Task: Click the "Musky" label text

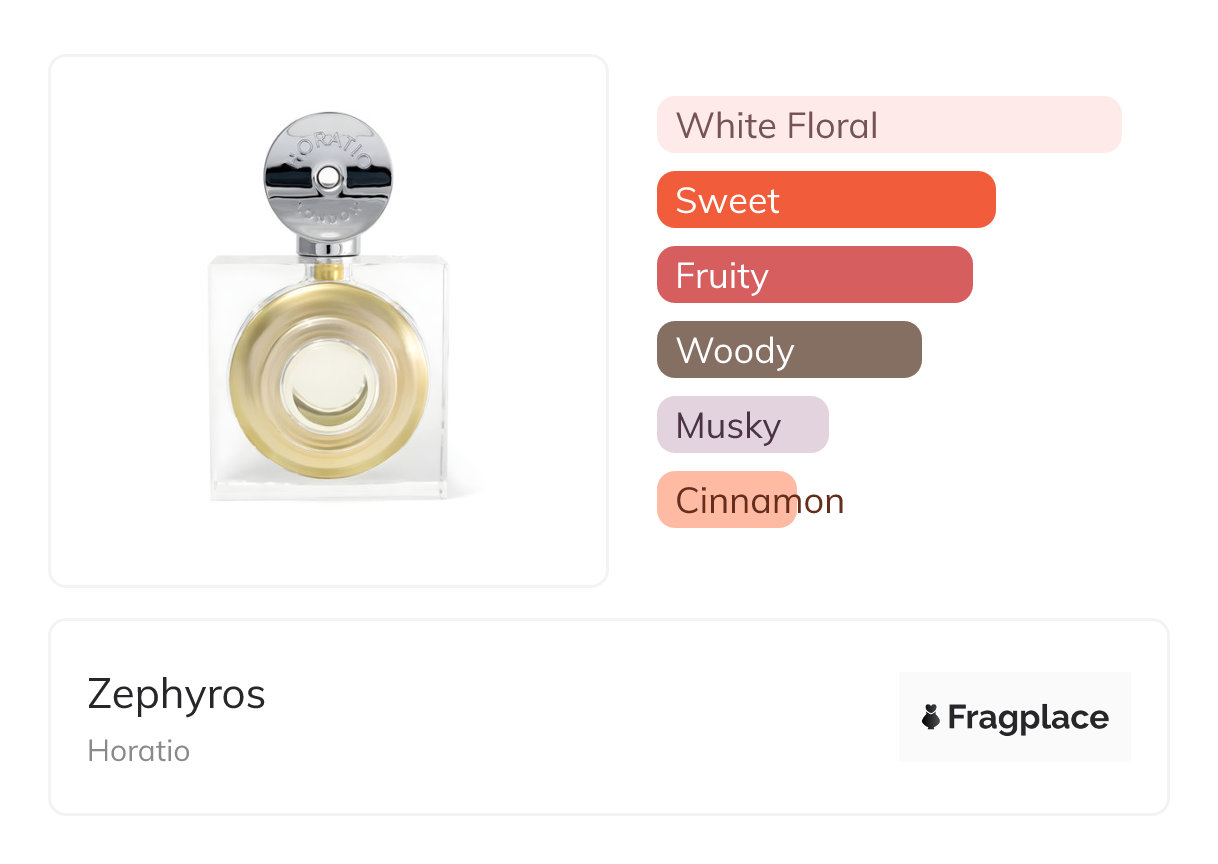Action: point(728,426)
